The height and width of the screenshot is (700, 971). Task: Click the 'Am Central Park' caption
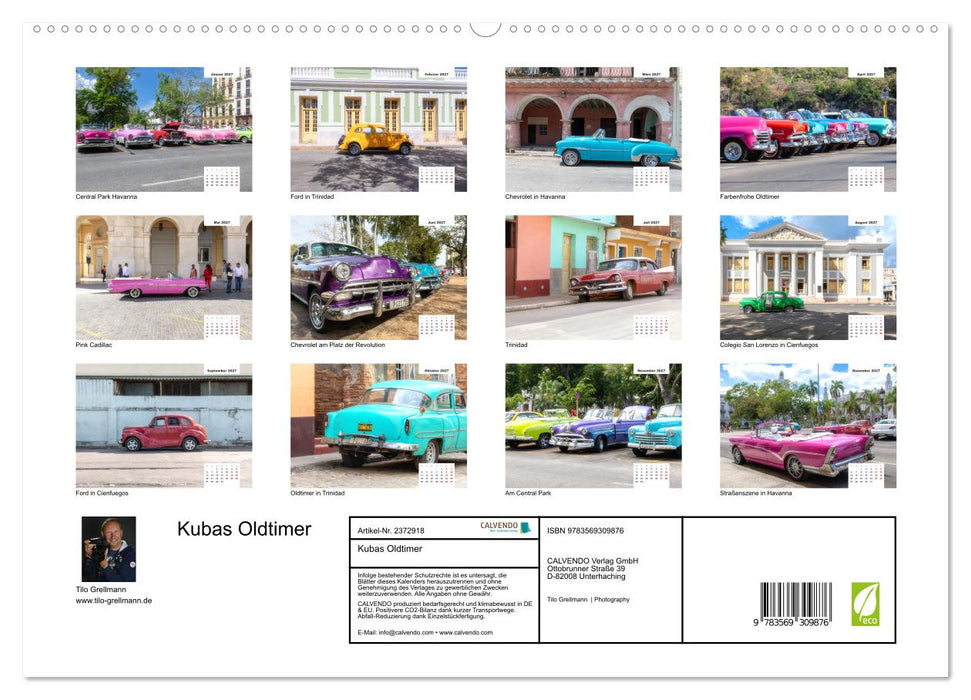coord(528,493)
